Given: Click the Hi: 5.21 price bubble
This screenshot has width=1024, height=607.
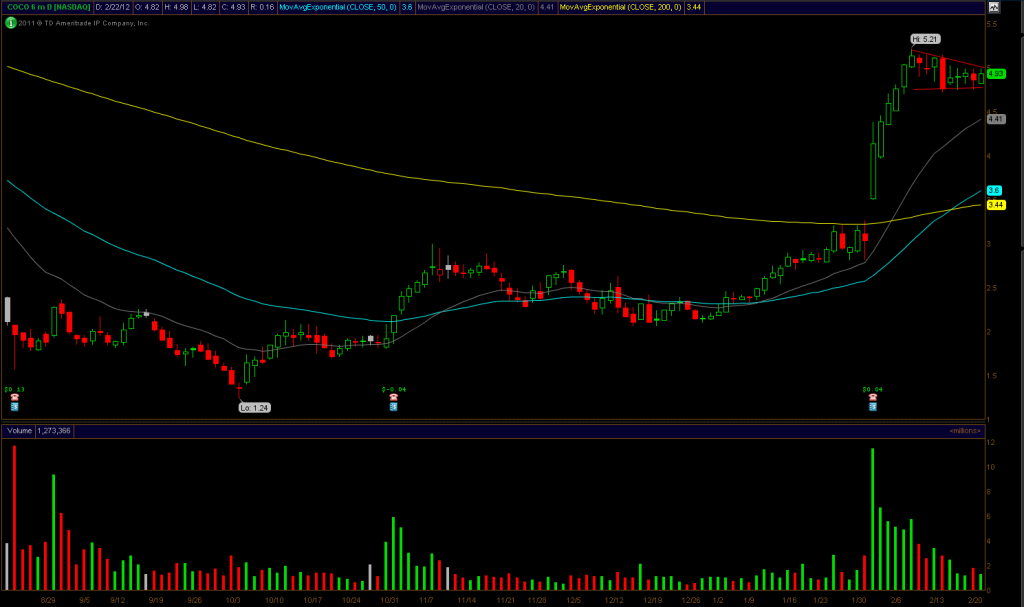Looking at the screenshot, I should [x=925, y=39].
